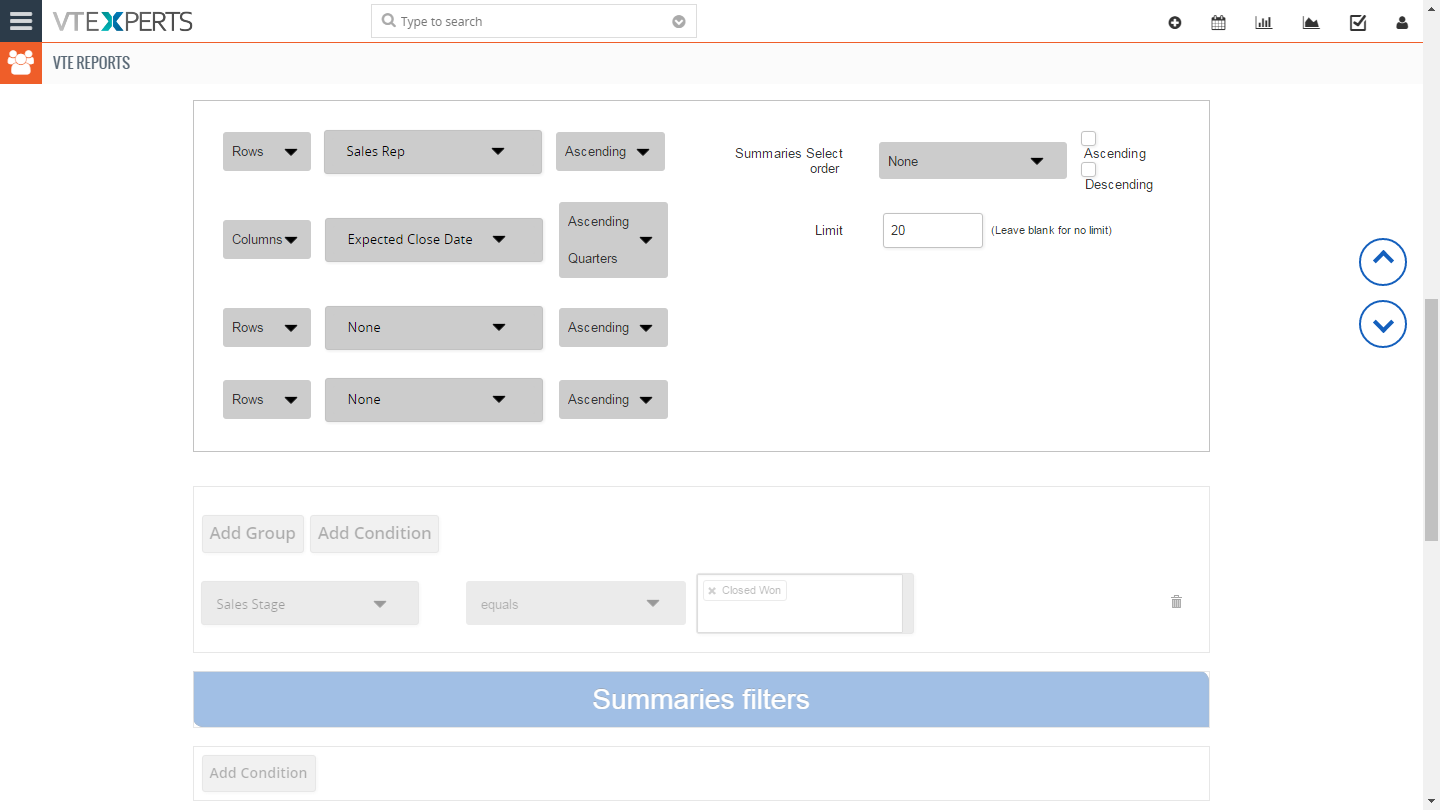Open the hamburger main menu
Viewport: 1440px width, 810px height.
[21, 21]
